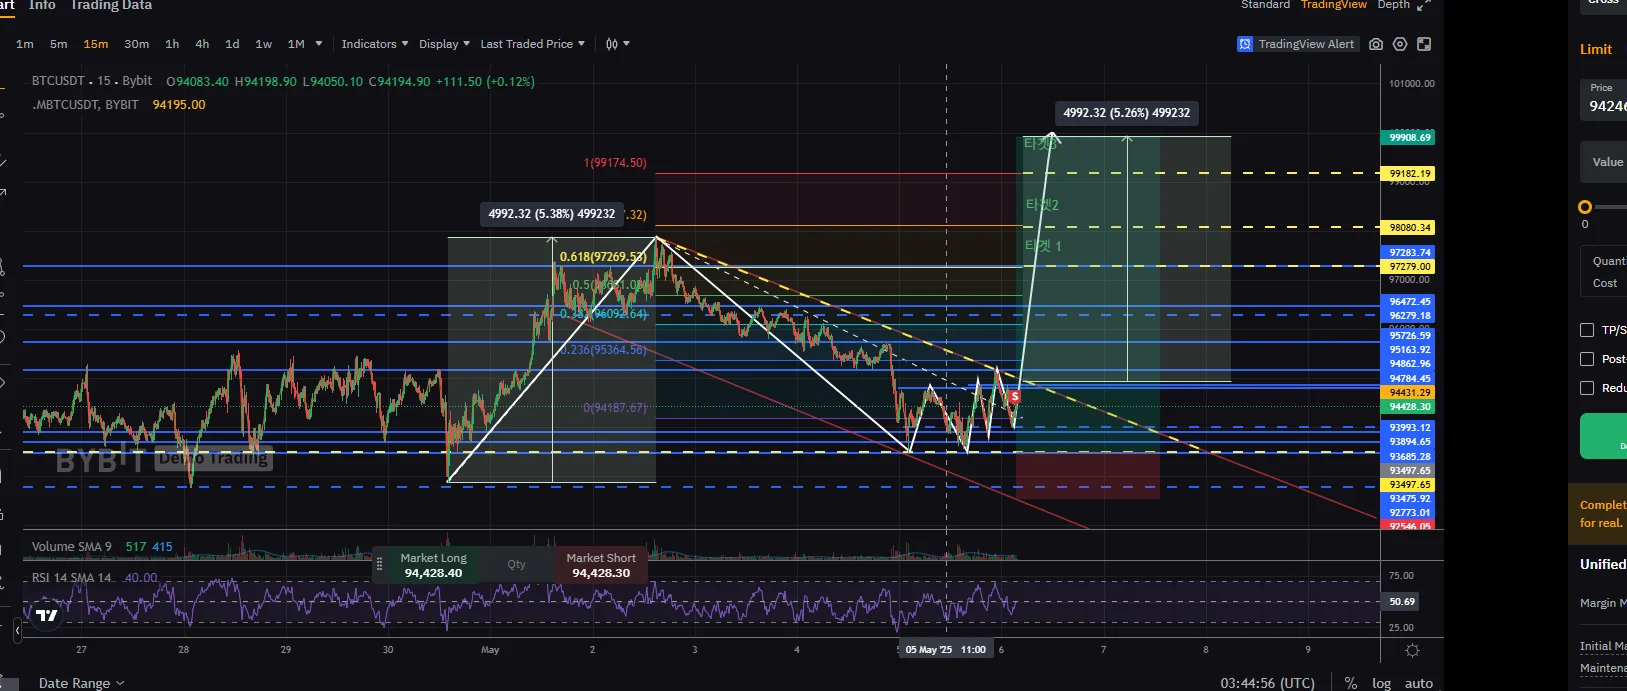Viewport: 1627px width, 691px height.
Task: Take a chart snapshot with camera icon
Action: pyautogui.click(x=1376, y=44)
